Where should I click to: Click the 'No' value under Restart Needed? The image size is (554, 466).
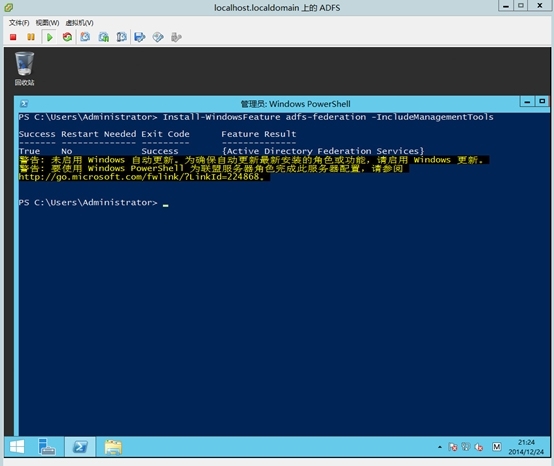[66, 151]
